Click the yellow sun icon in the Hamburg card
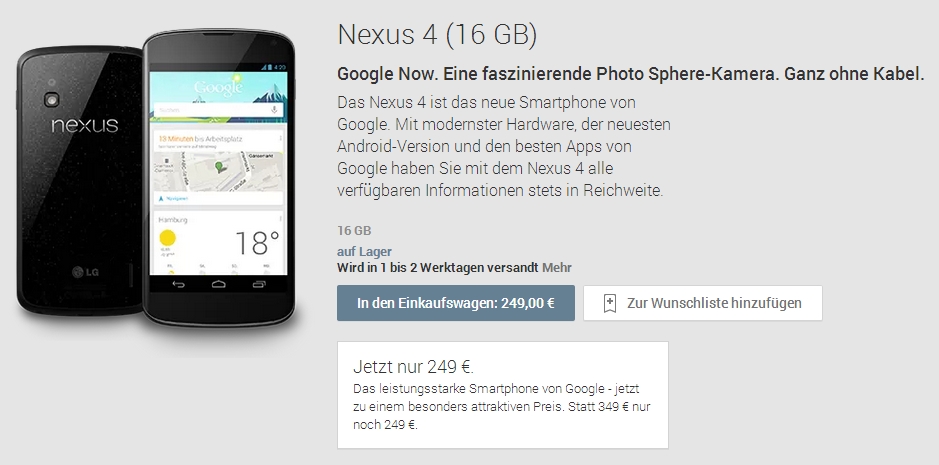Image resolution: width=939 pixels, height=465 pixels. click(168, 237)
